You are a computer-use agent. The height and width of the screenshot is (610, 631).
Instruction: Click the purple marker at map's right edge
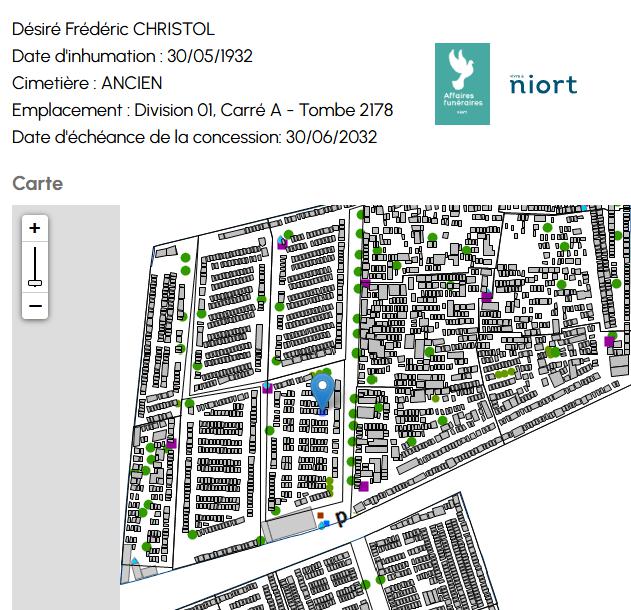coord(609,342)
